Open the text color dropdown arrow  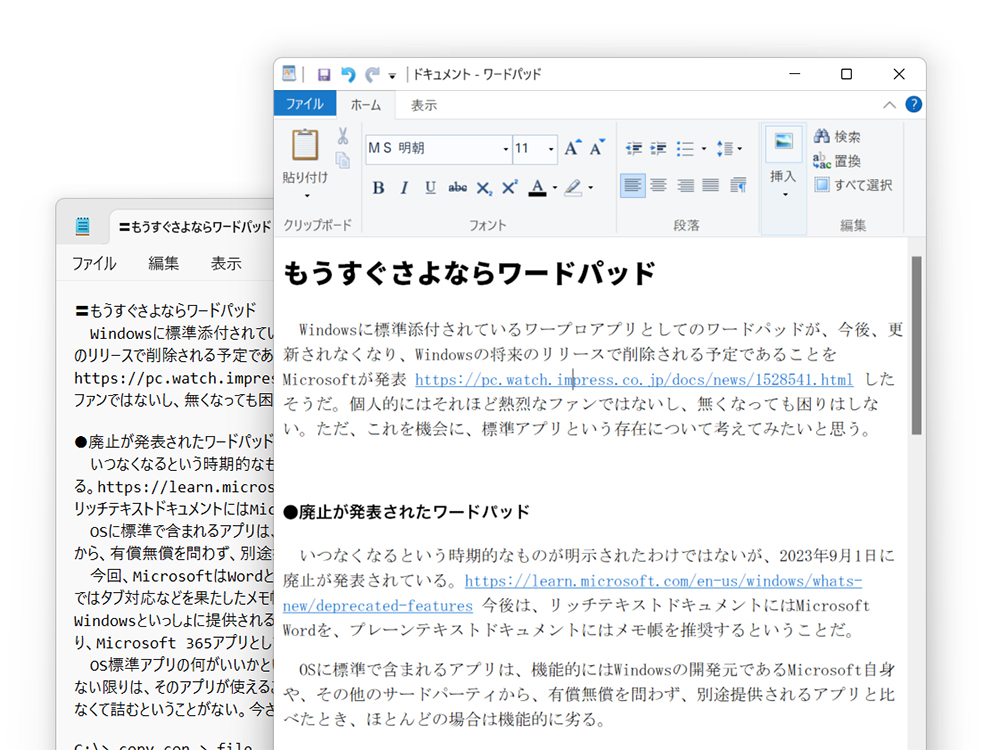click(555, 188)
